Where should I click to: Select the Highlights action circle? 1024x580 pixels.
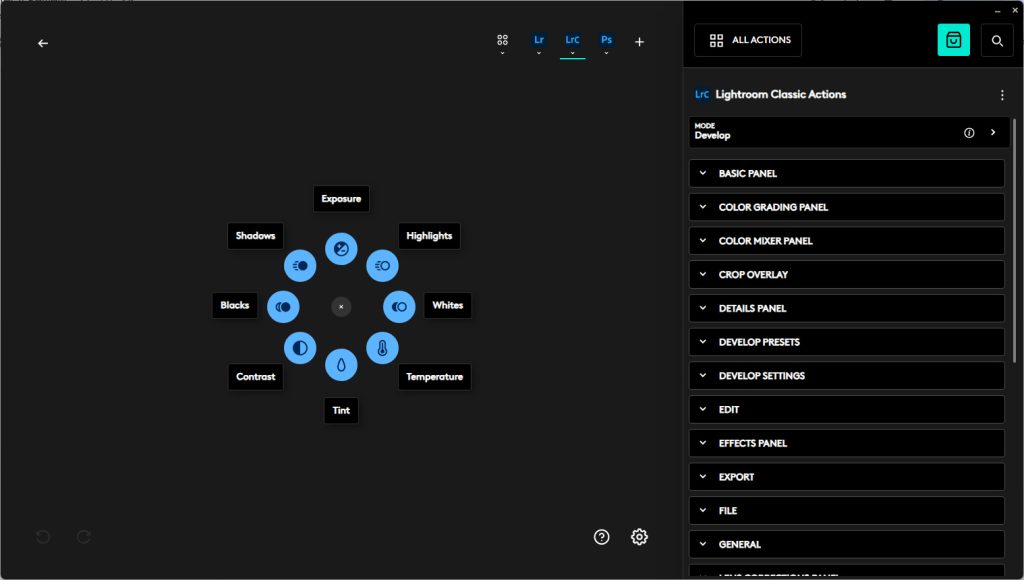382,265
